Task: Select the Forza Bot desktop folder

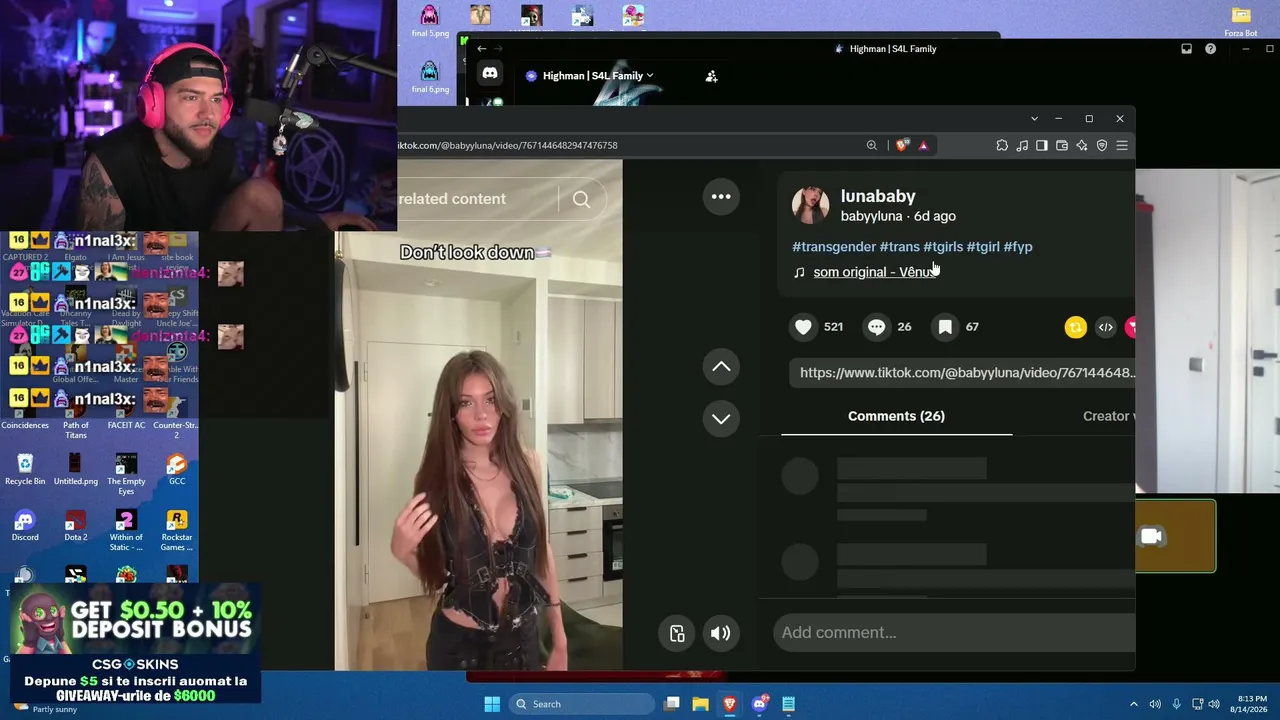Action: [1241, 21]
